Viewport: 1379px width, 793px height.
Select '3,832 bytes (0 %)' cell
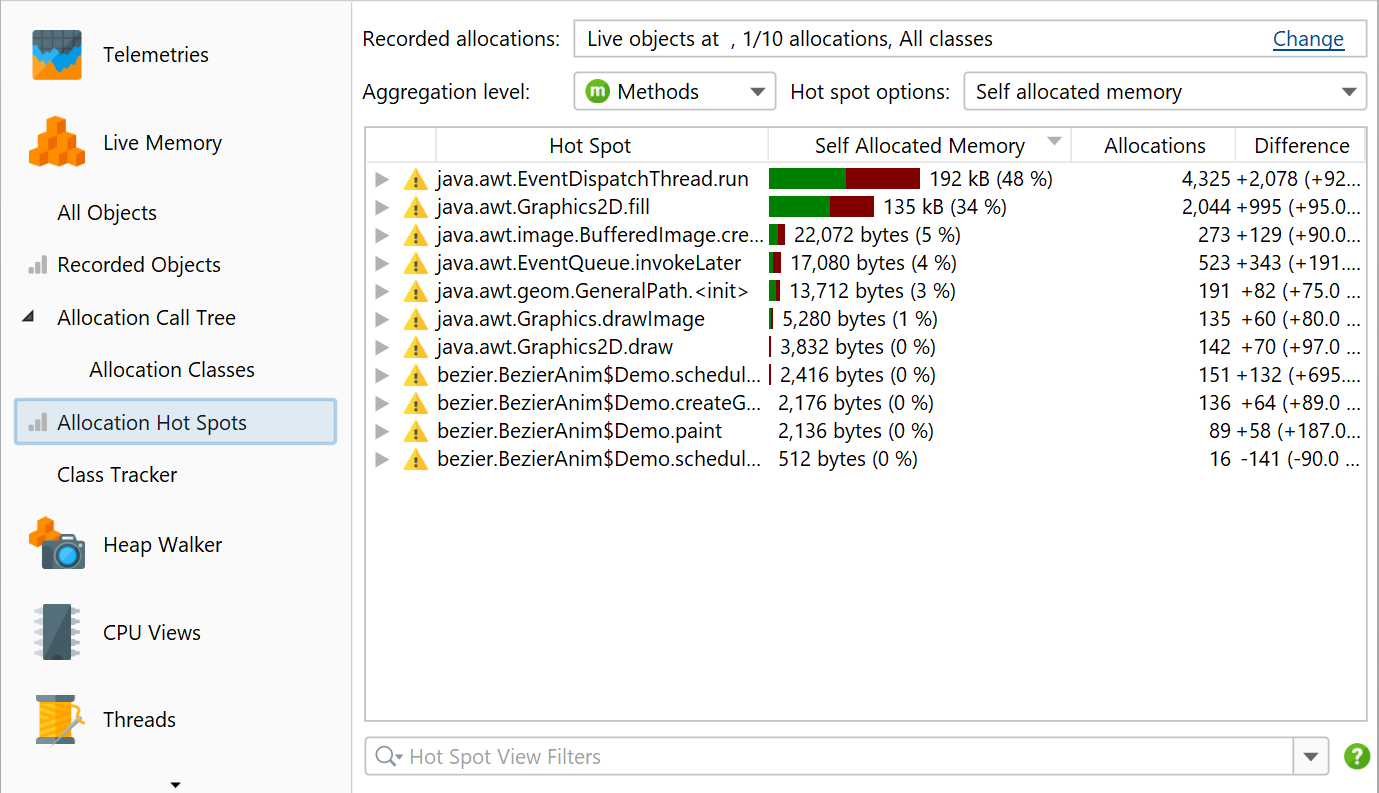click(857, 347)
